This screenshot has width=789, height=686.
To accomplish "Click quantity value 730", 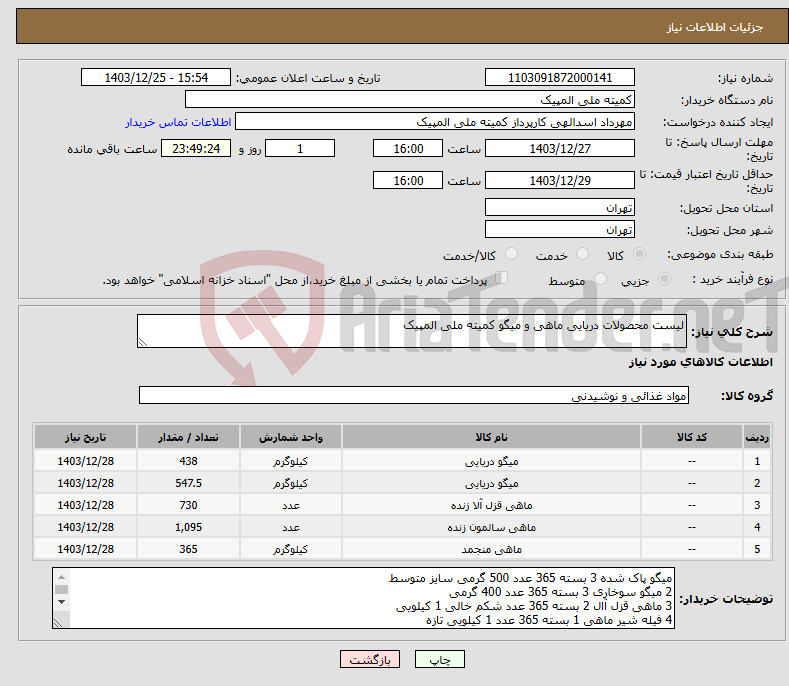I will [x=188, y=505].
